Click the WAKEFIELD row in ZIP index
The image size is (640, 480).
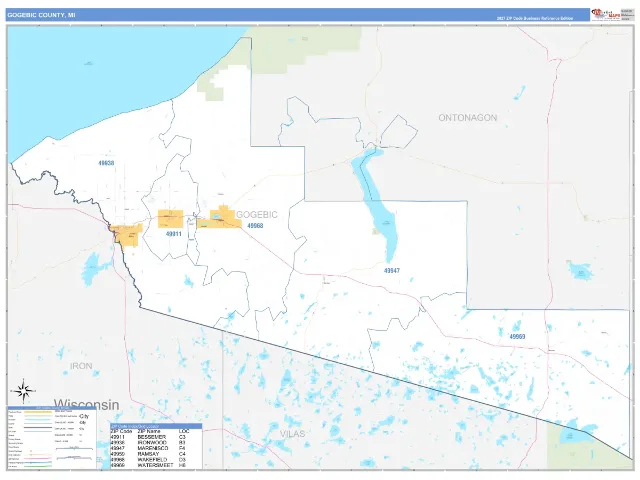(x=156, y=460)
